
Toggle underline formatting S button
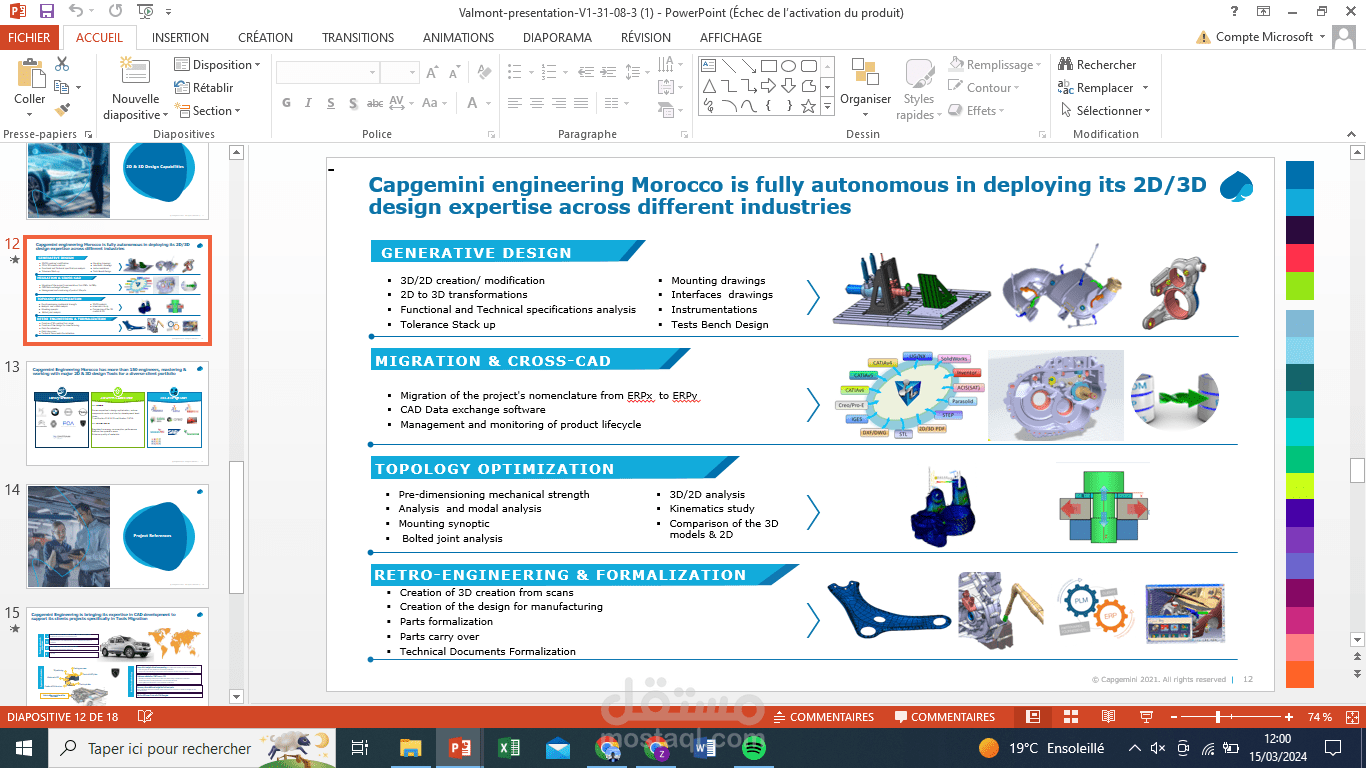tap(330, 103)
